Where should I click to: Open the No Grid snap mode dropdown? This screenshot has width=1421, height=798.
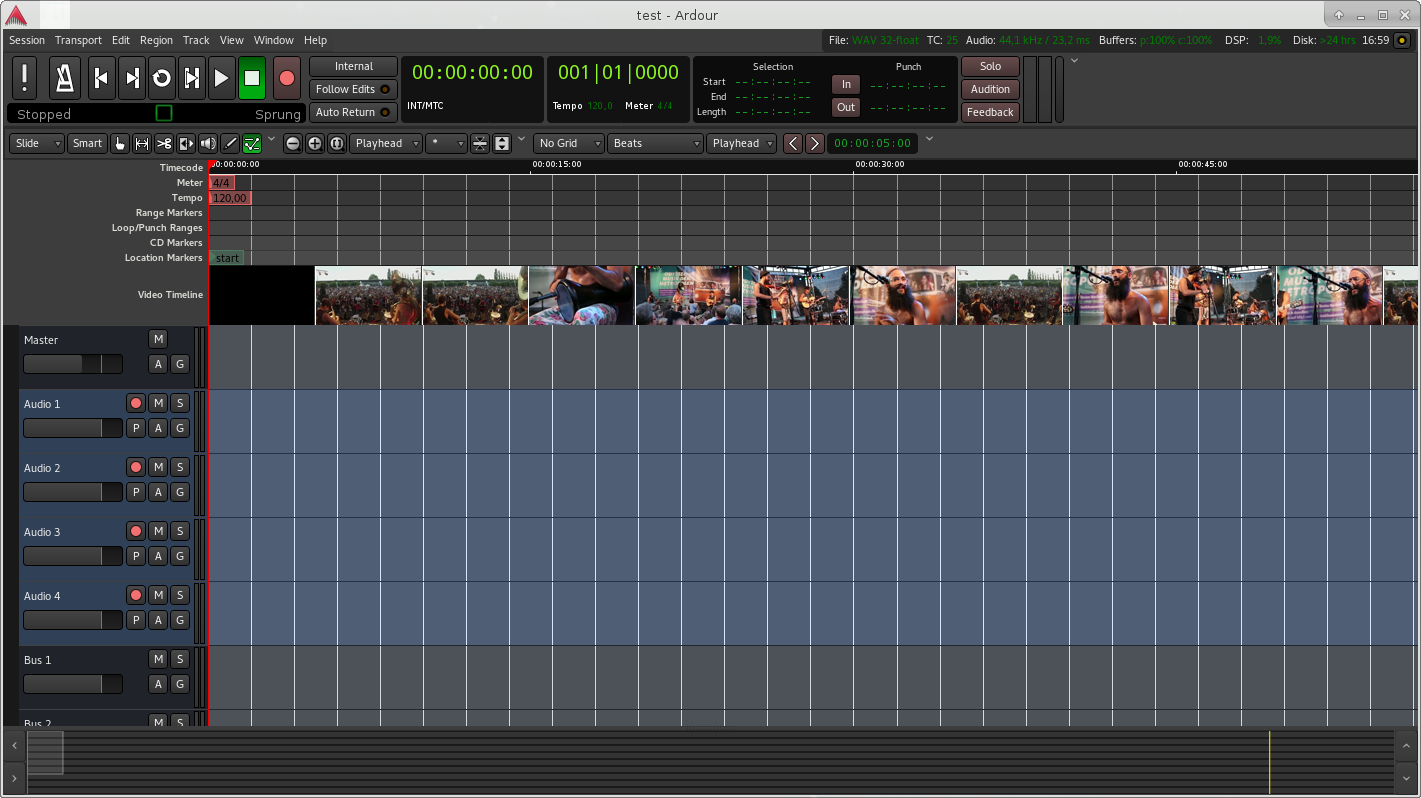click(569, 143)
